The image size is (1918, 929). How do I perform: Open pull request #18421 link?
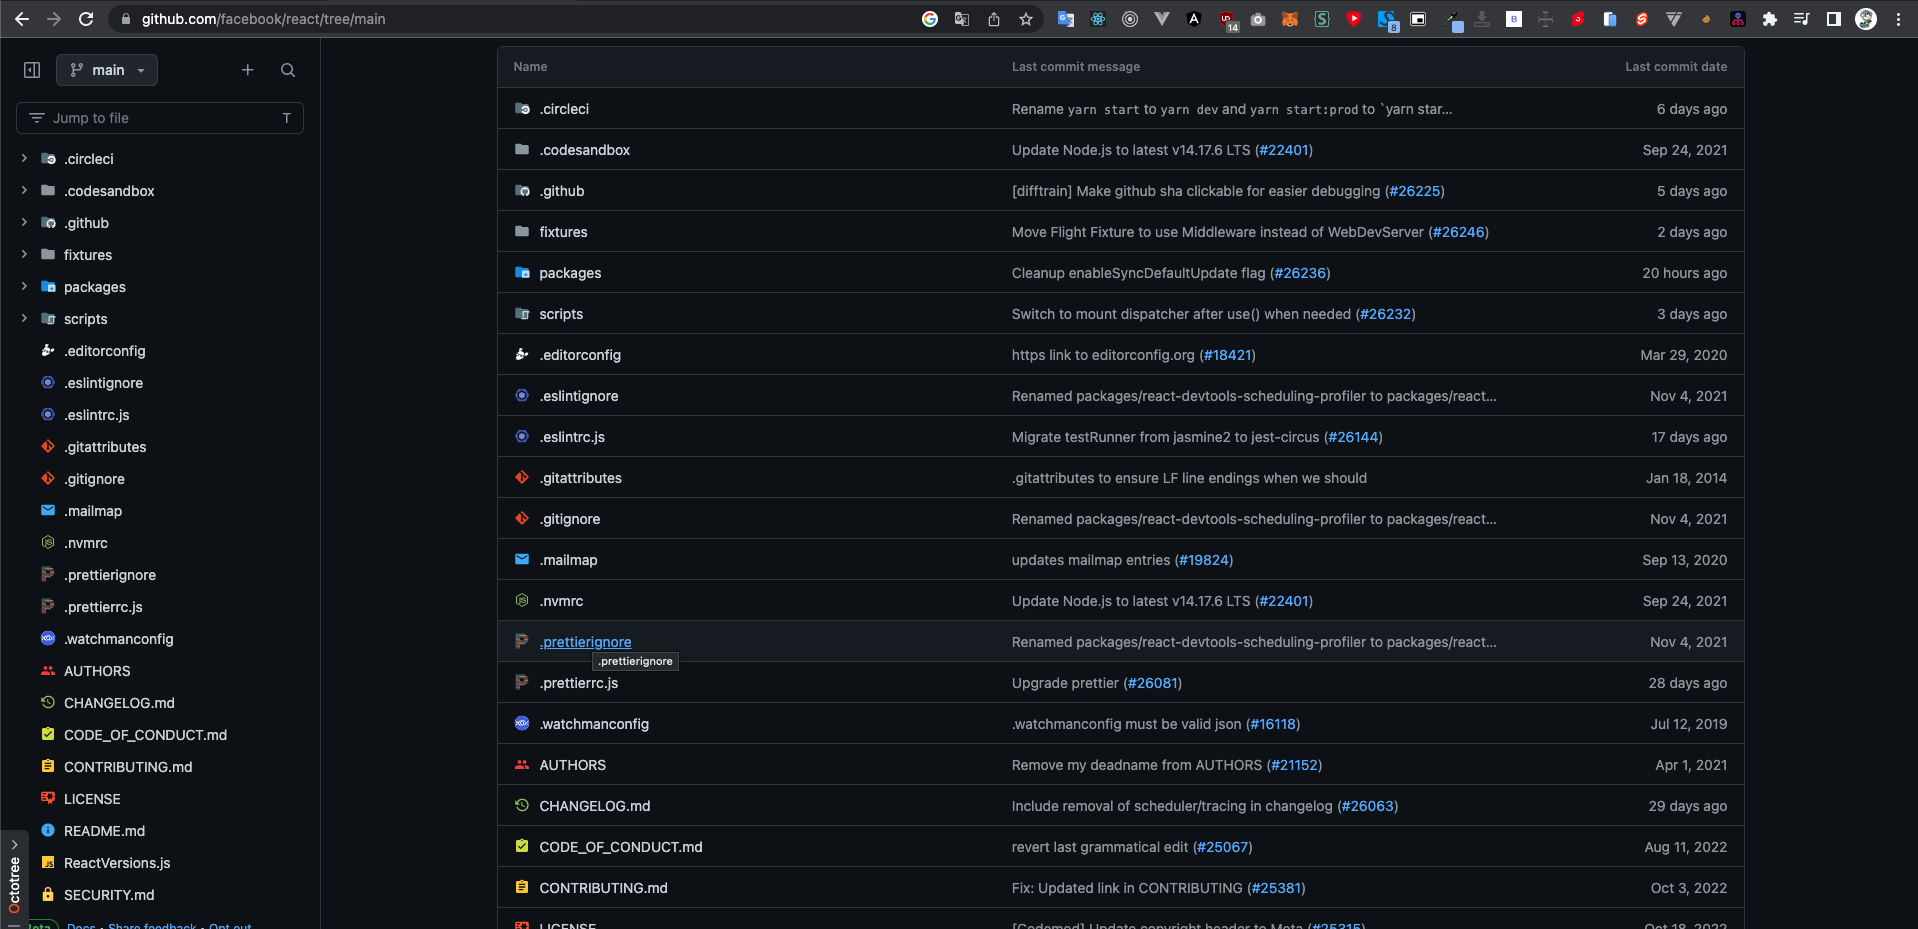[1227, 355]
